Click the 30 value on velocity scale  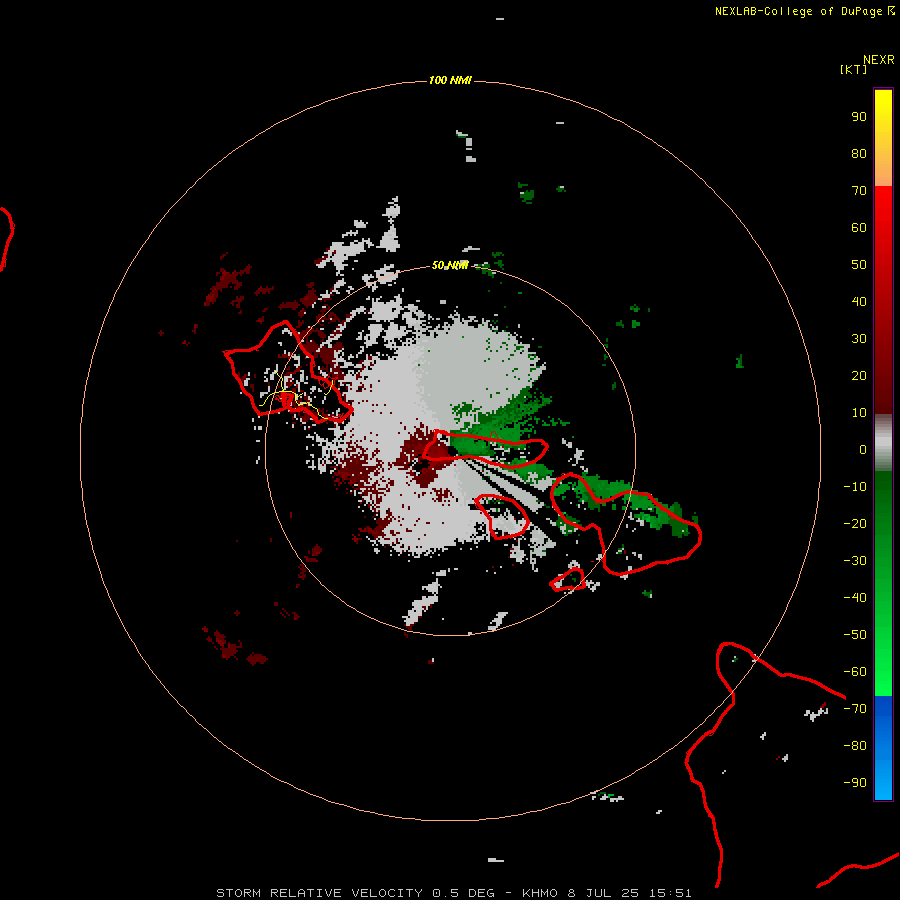coord(859,339)
